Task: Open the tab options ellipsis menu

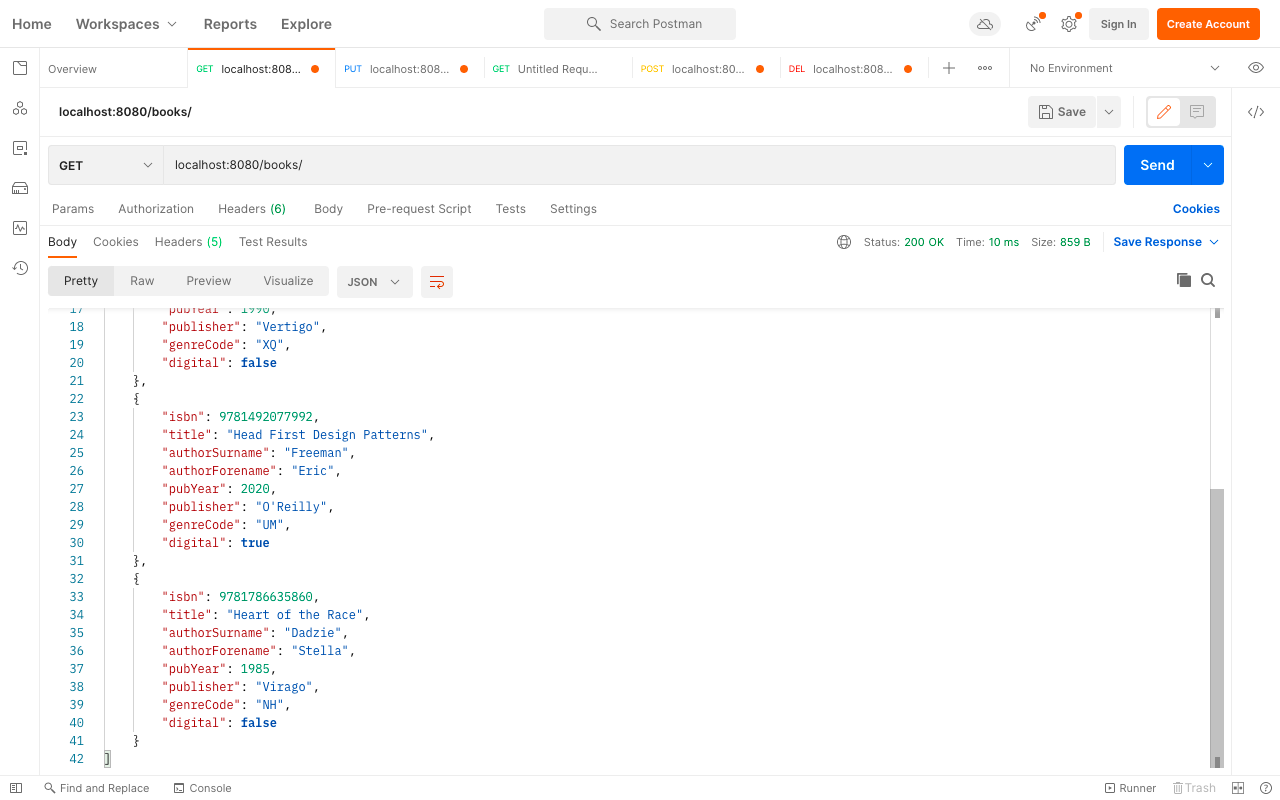Action: click(x=985, y=68)
